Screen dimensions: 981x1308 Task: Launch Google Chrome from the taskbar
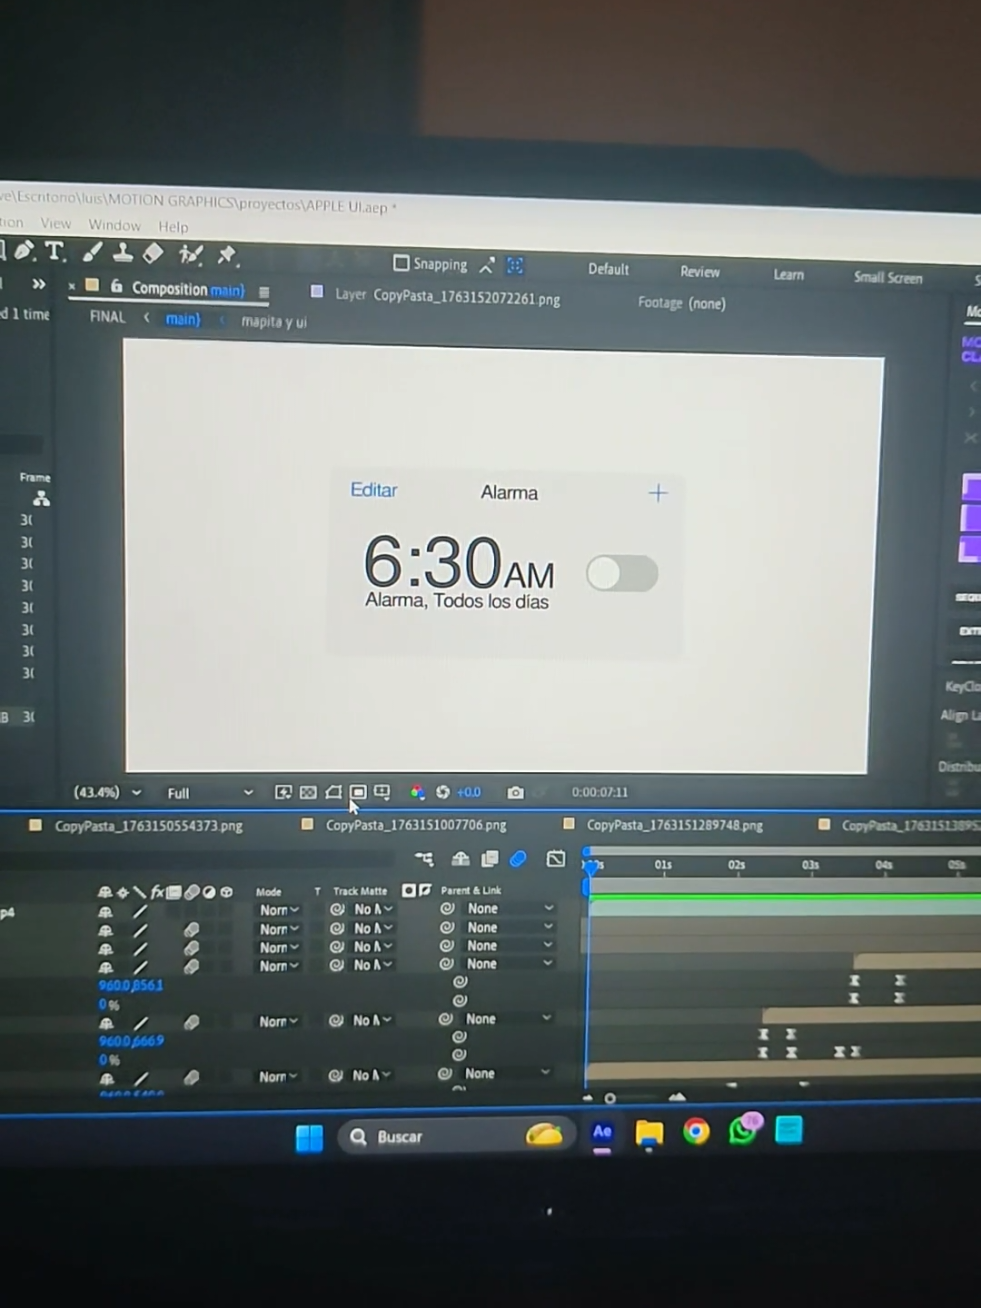pos(697,1131)
